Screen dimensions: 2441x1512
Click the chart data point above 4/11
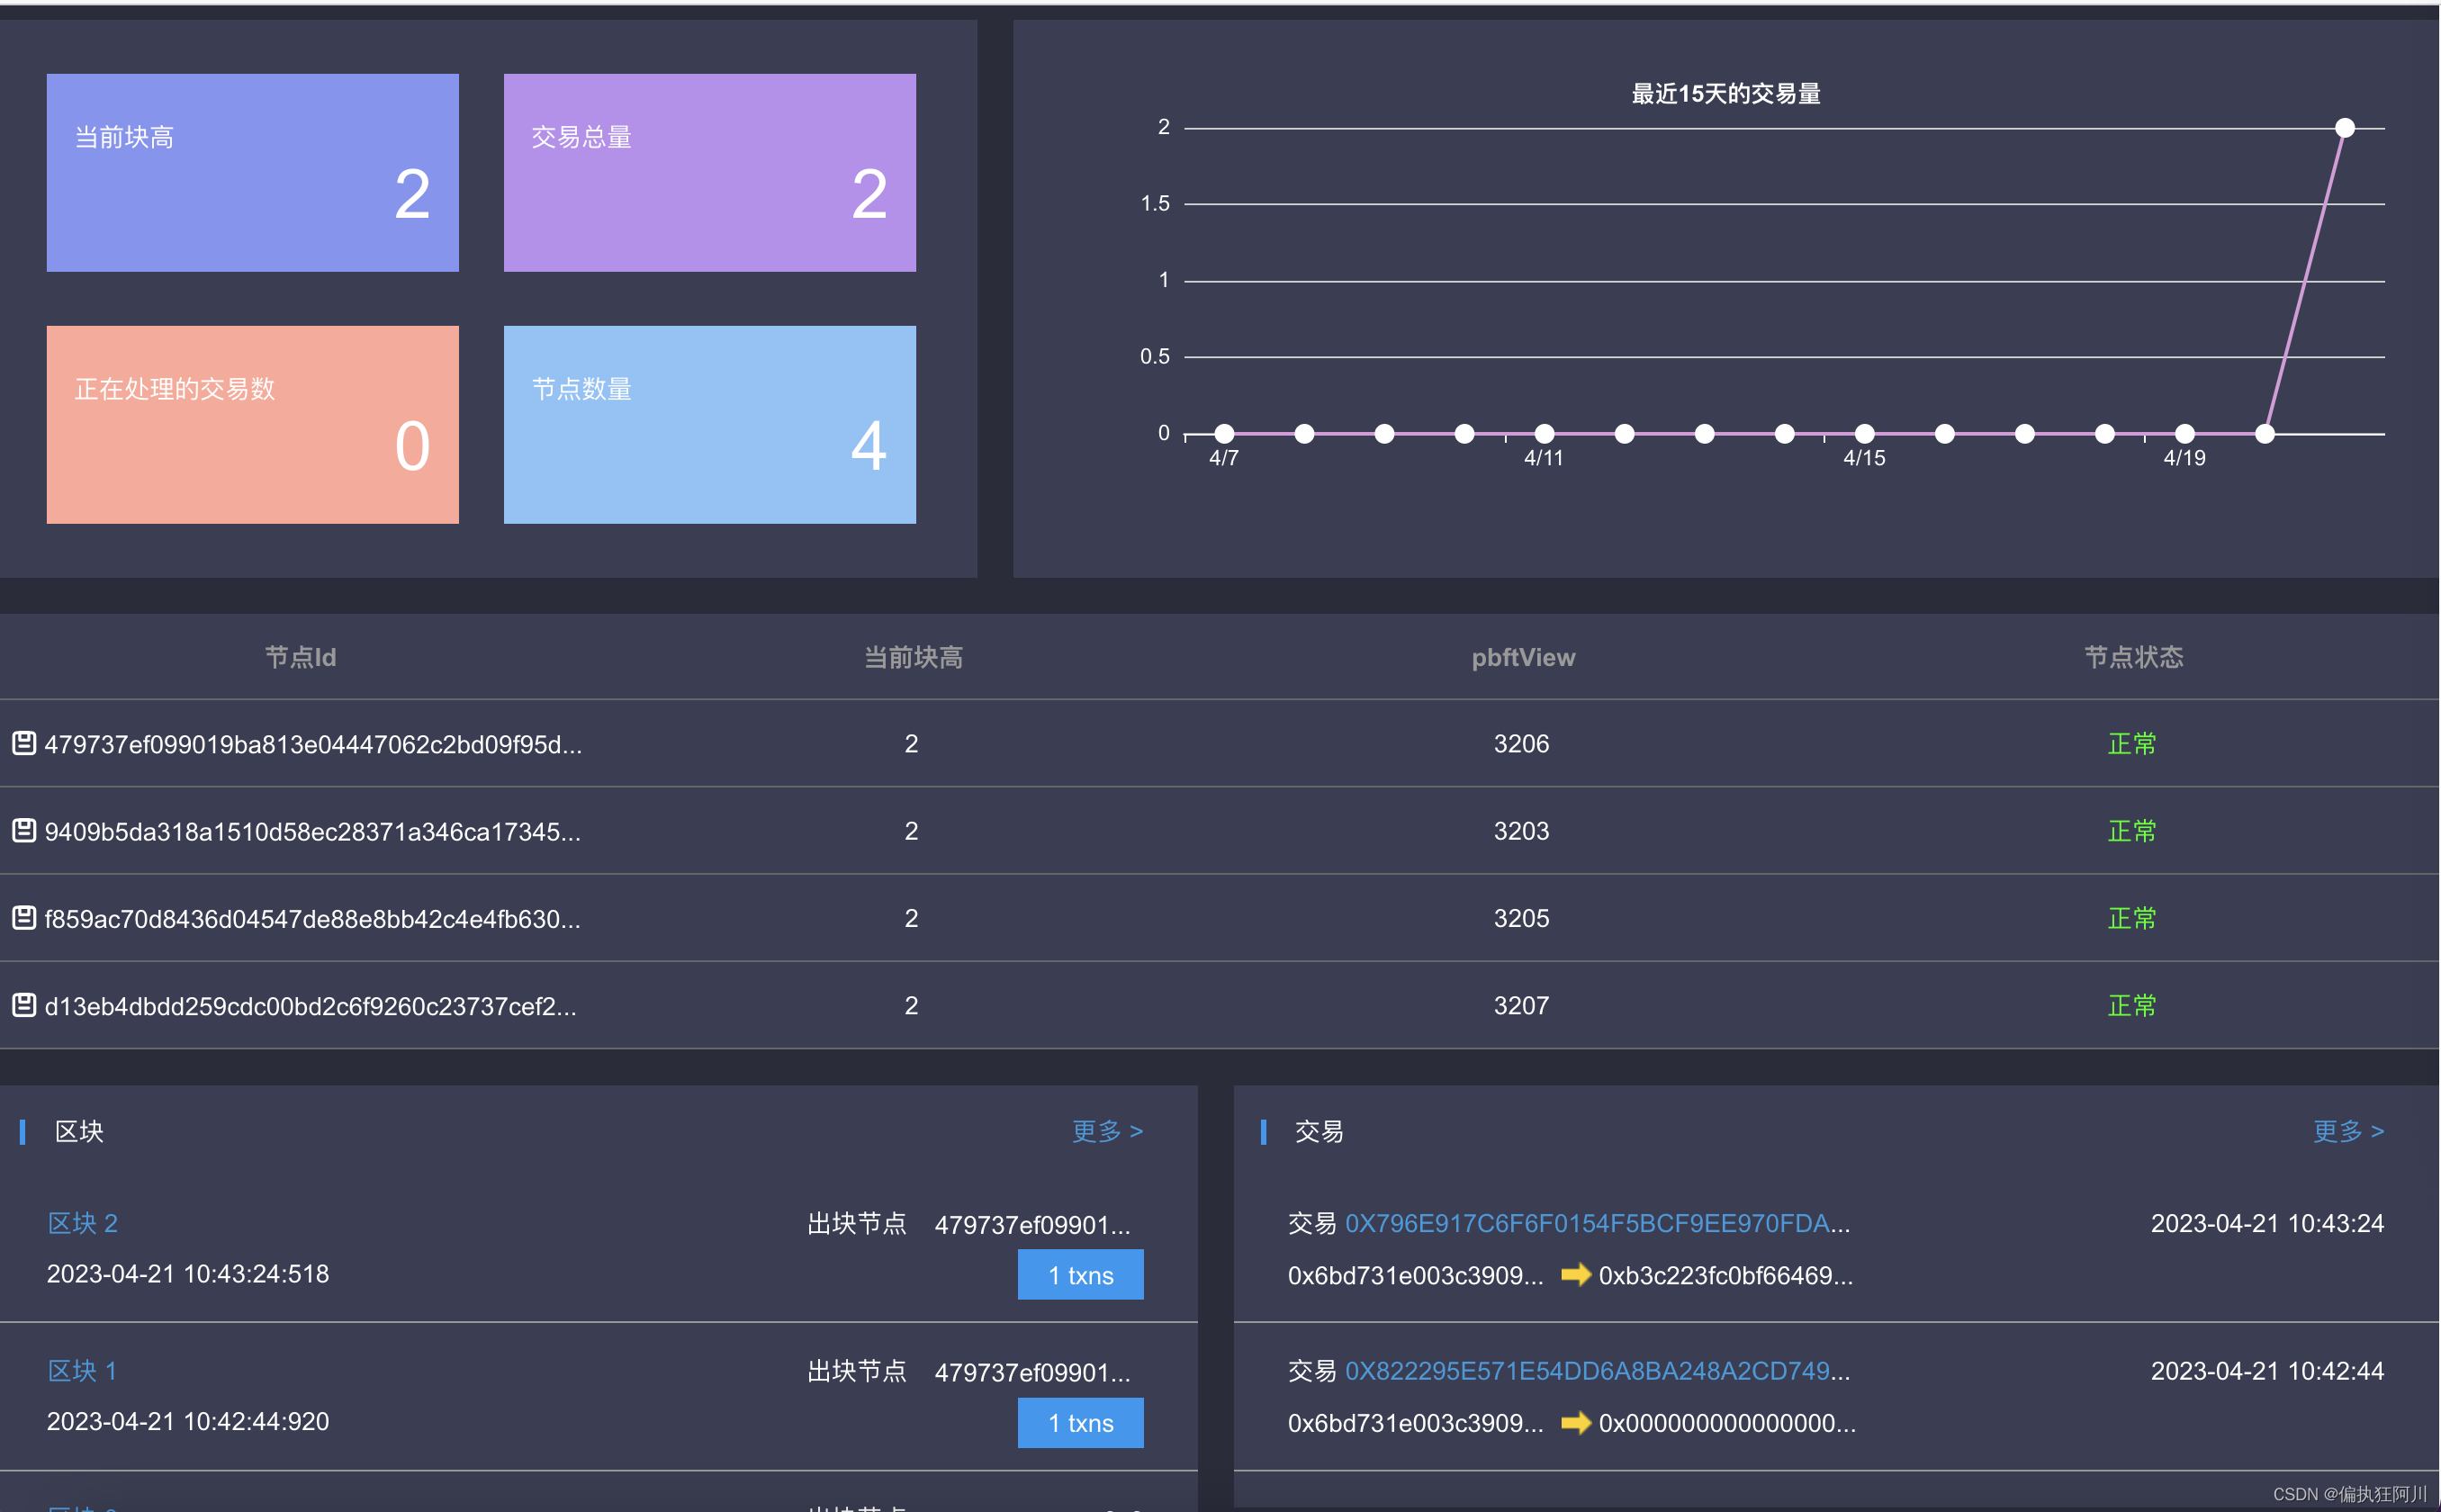tap(1544, 433)
